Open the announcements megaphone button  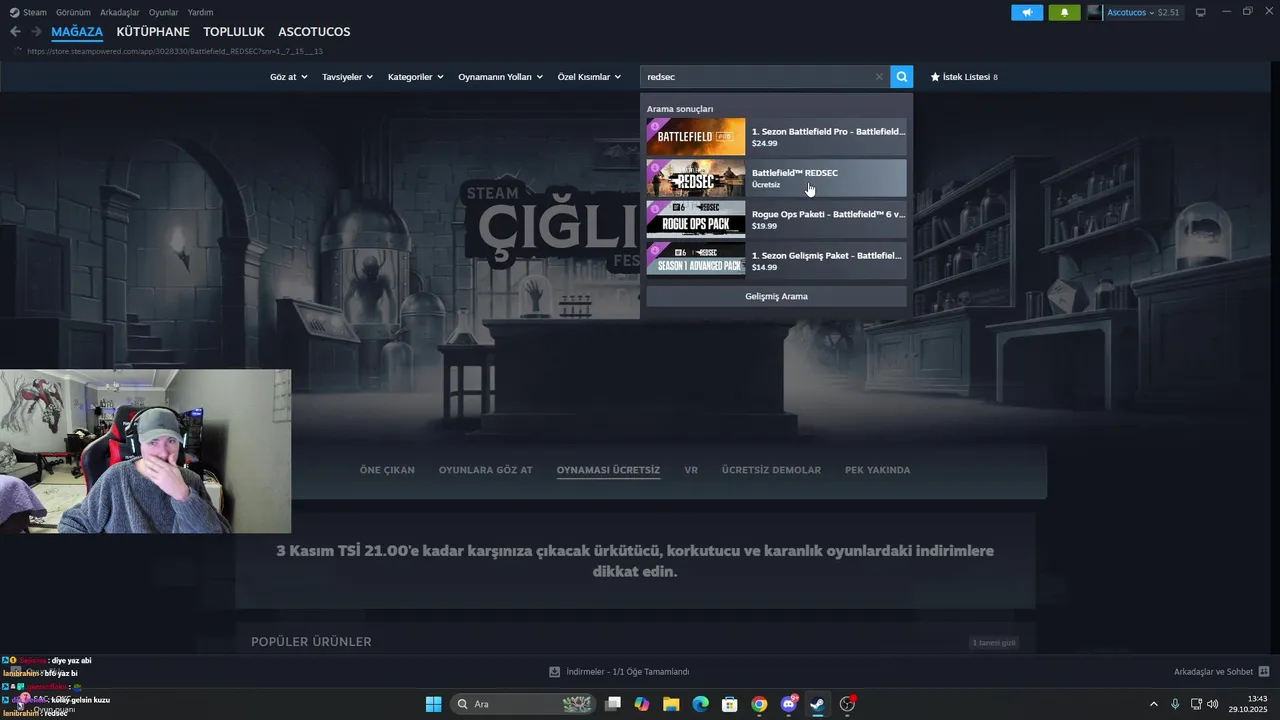pos(1027,12)
